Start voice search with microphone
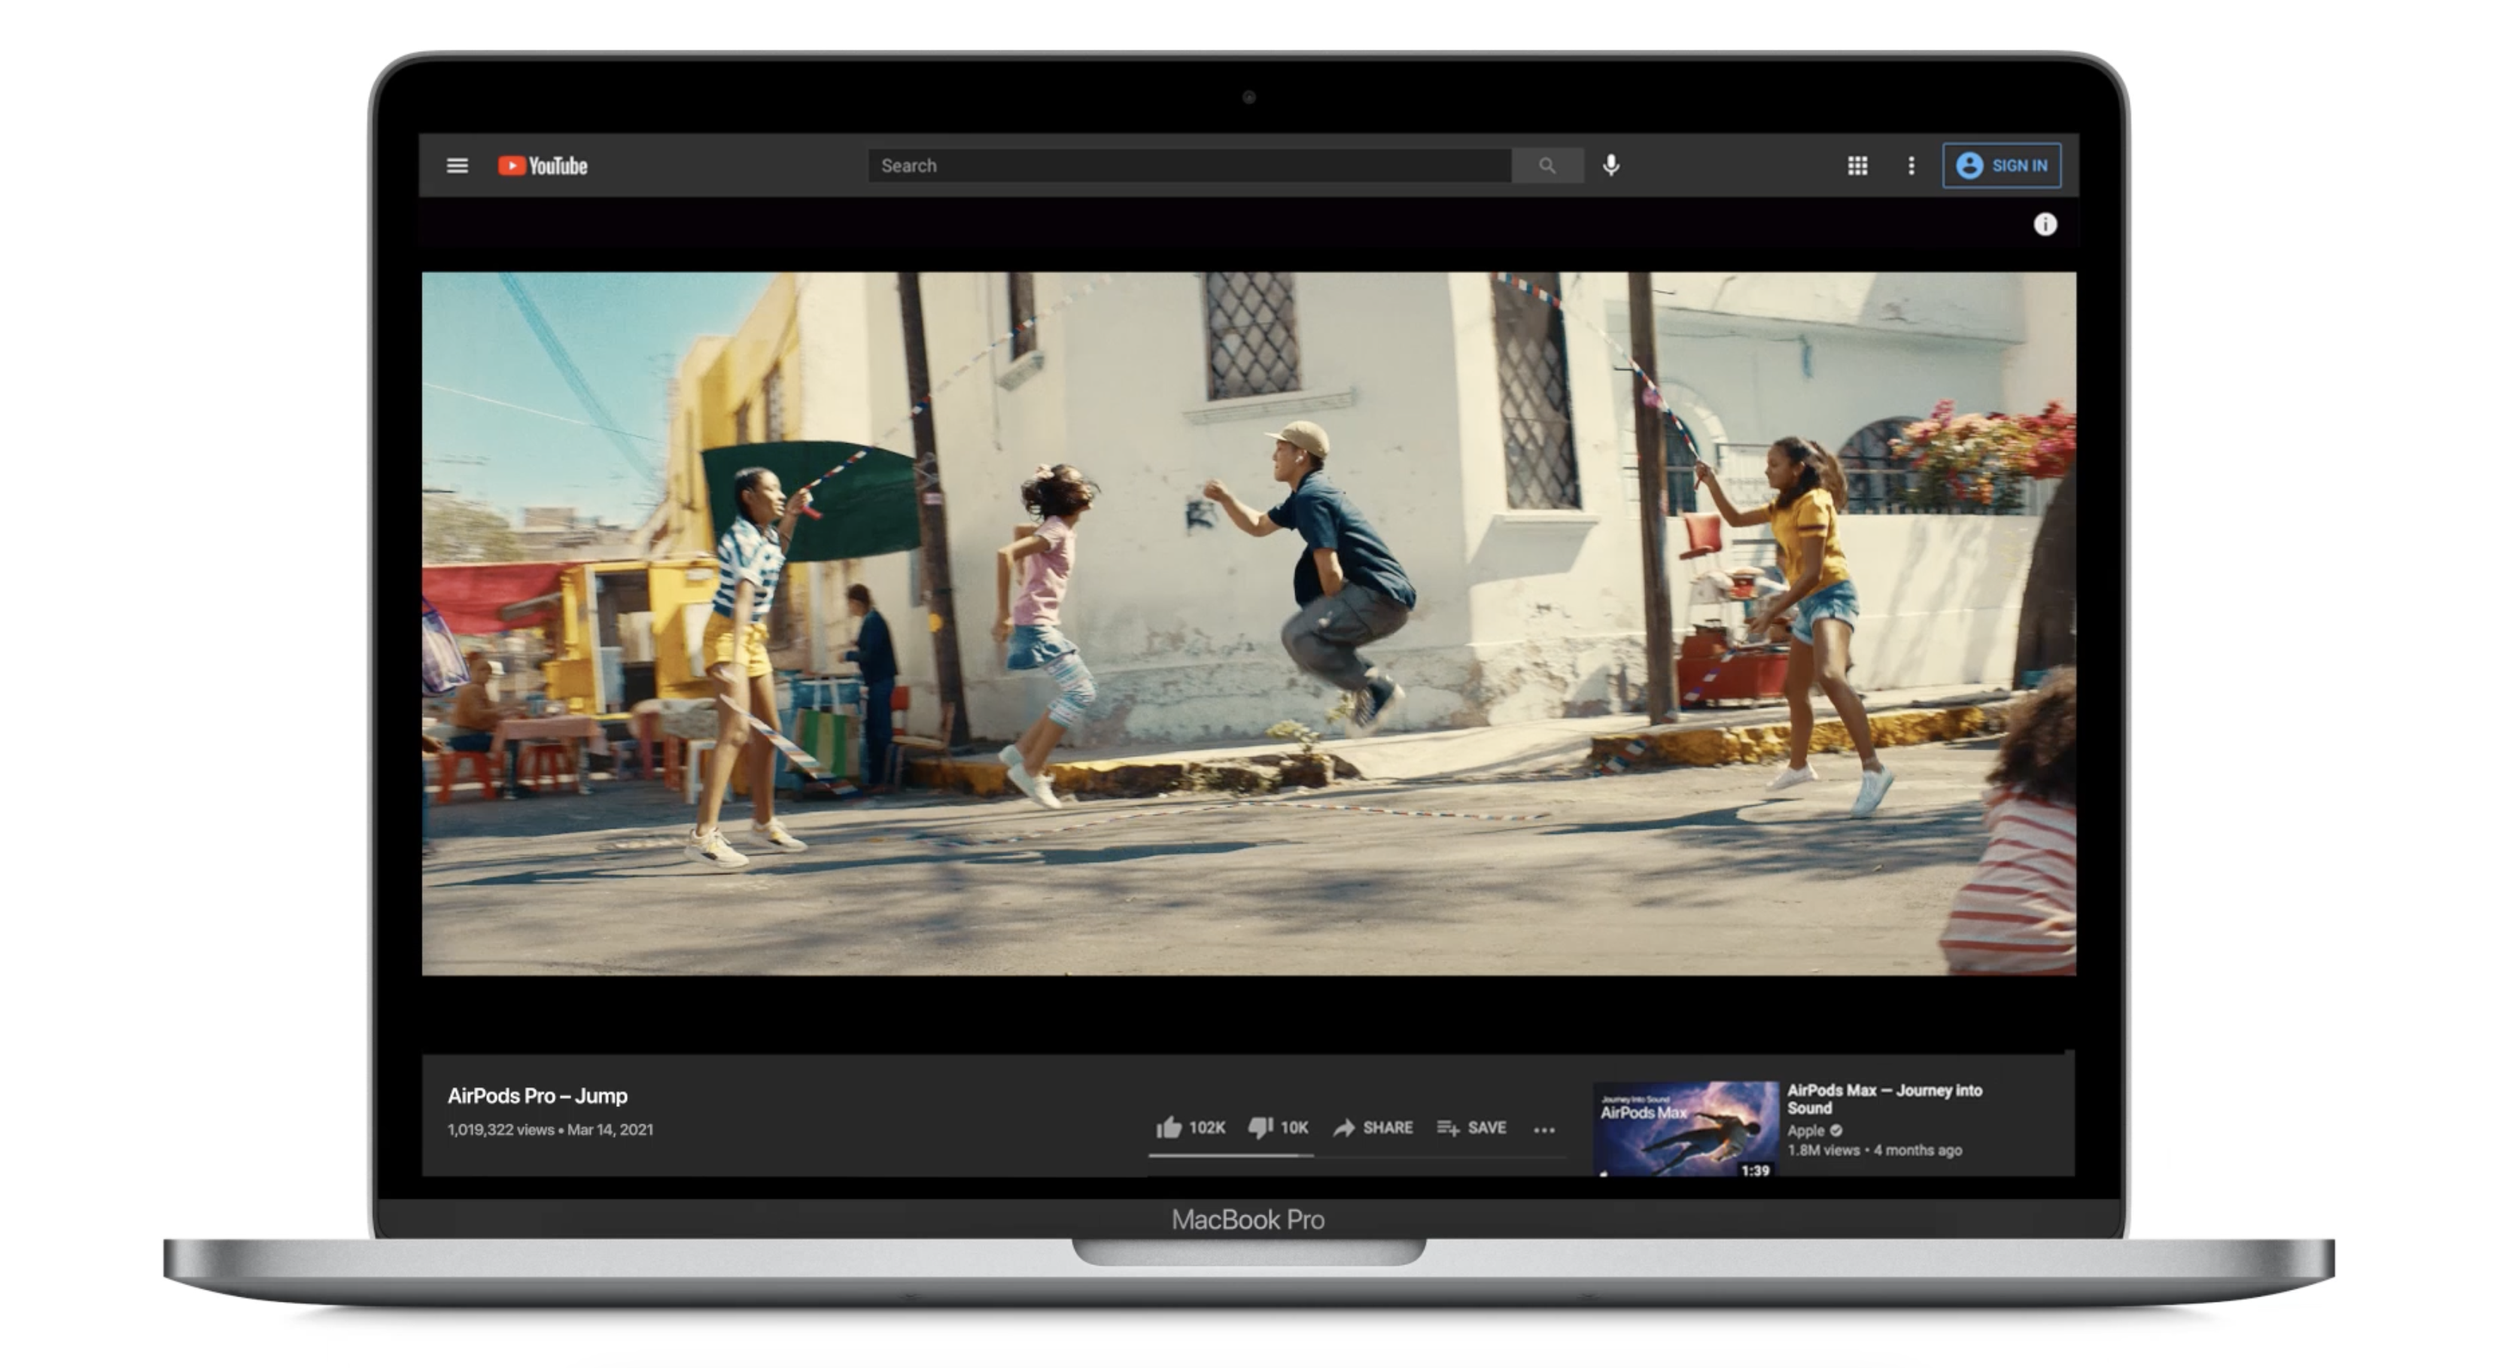Screen dimensions: 2500x1368 click(1610, 165)
